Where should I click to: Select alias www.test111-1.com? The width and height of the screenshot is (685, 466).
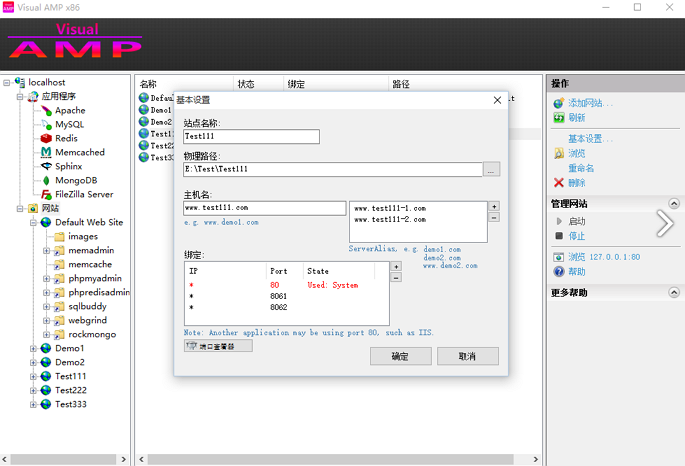pos(390,208)
